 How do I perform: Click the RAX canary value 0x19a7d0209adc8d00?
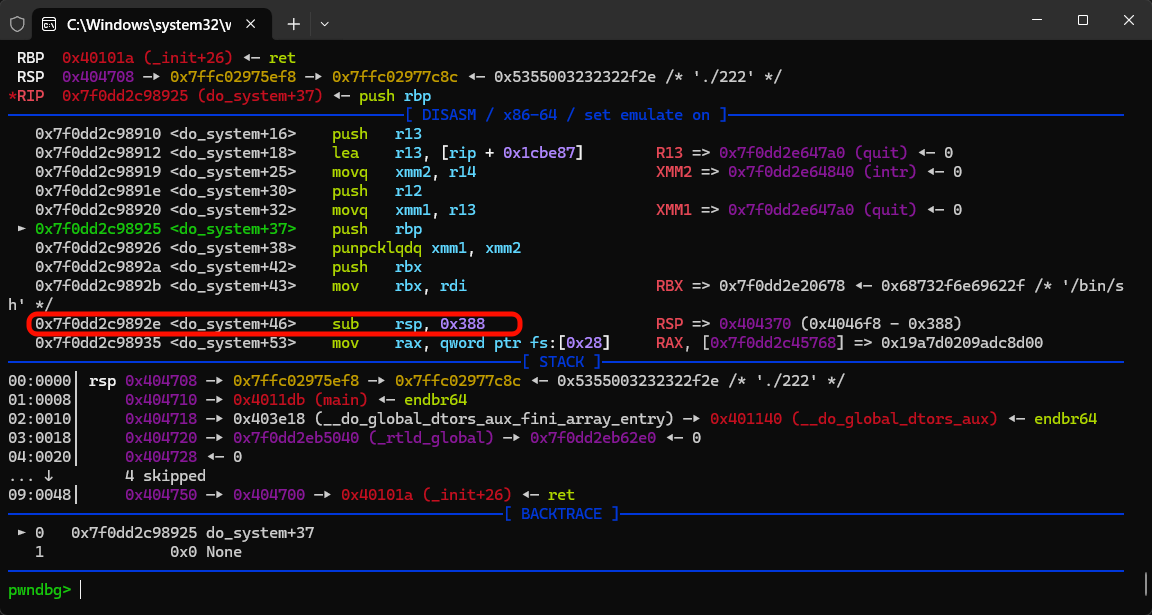click(962, 342)
